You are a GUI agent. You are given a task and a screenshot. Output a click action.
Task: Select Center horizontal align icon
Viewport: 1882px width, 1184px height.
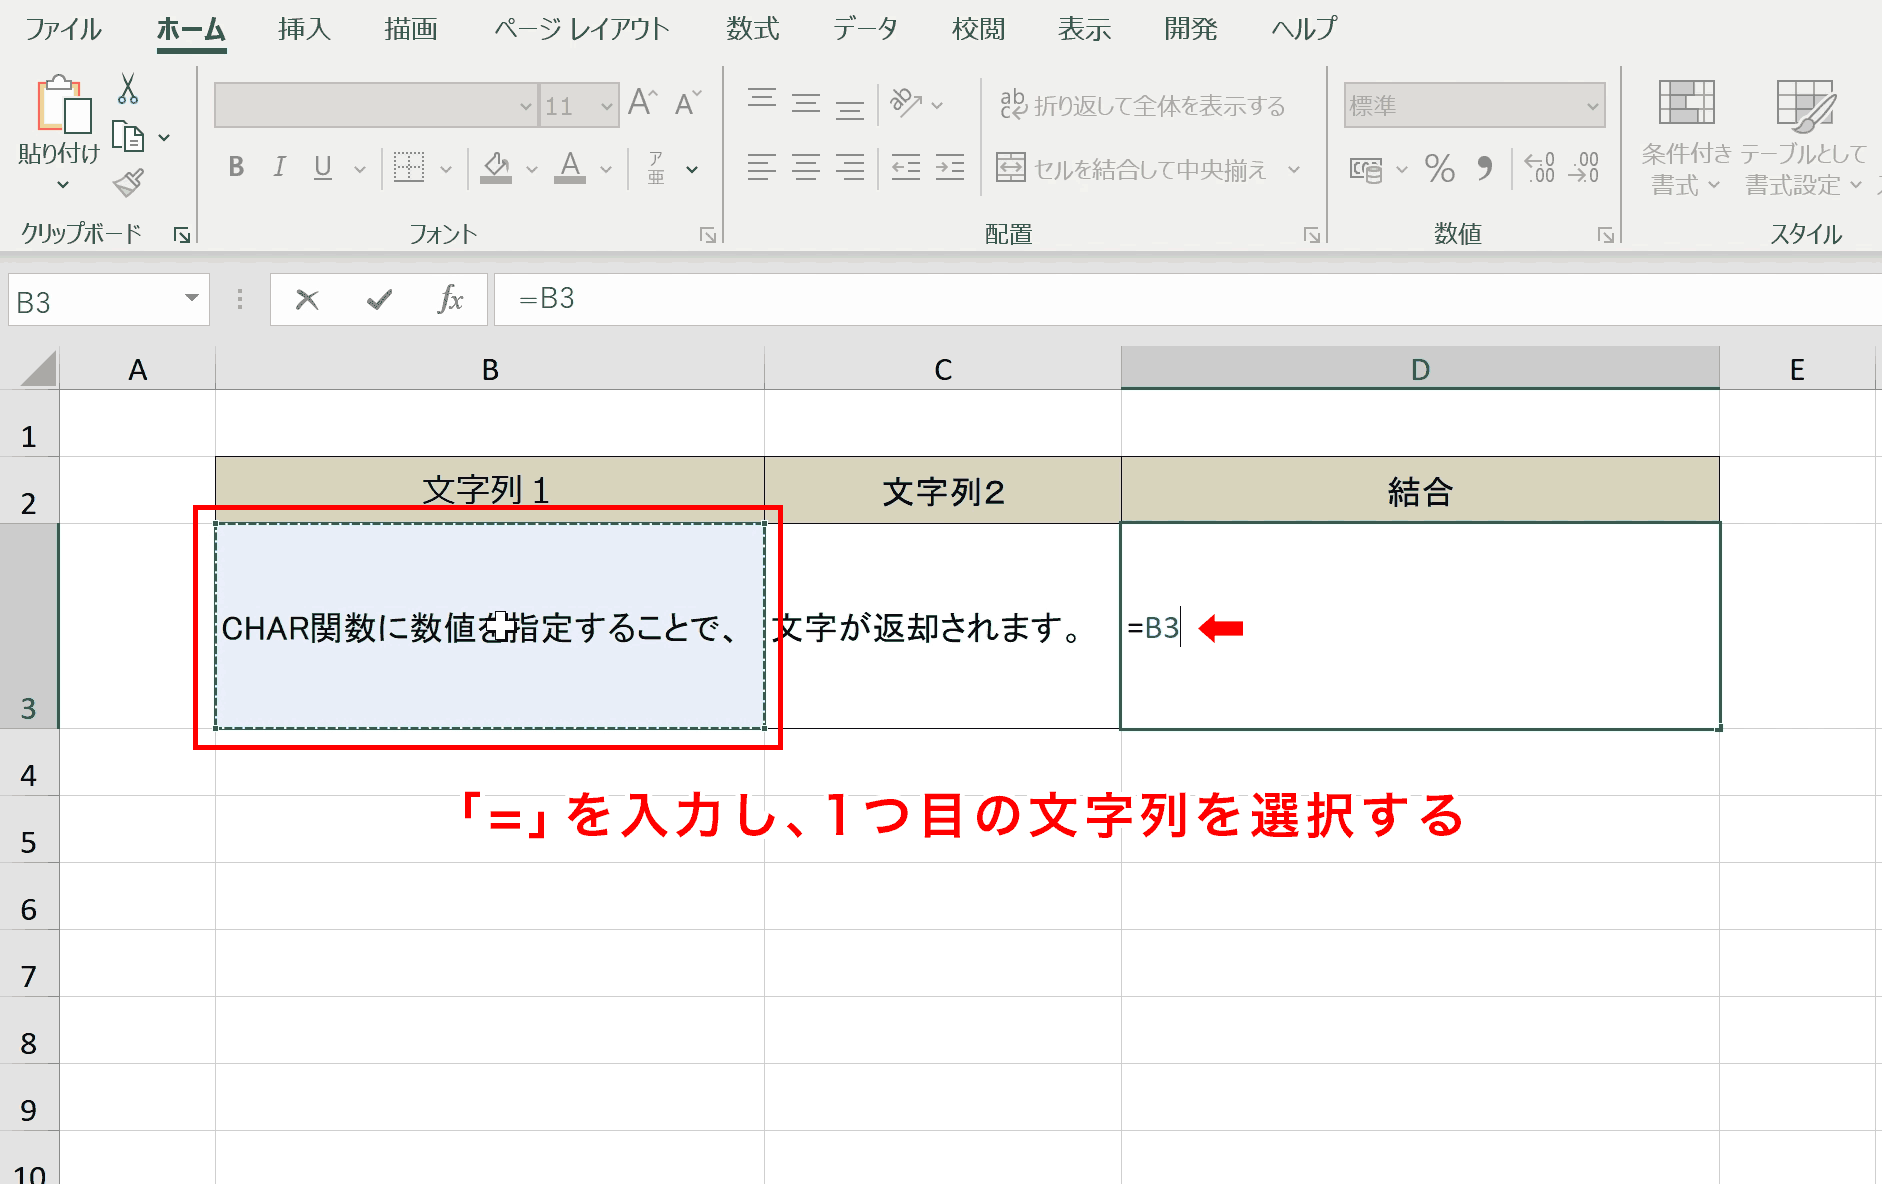806,167
